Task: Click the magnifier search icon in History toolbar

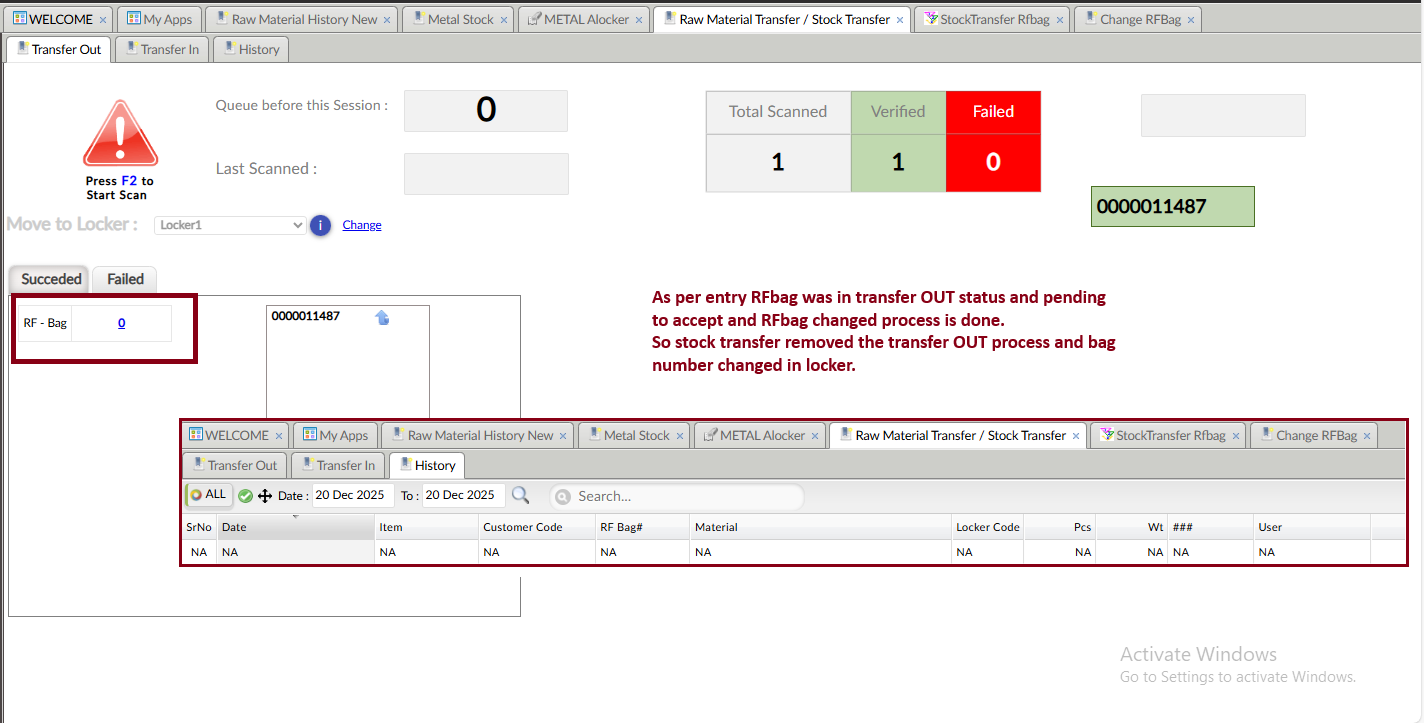Action: click(521, 495)
